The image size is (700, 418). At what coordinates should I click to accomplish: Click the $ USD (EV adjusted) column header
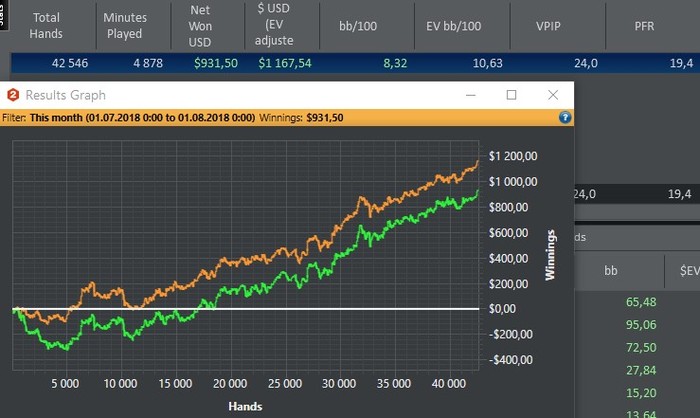coord(274,25)
